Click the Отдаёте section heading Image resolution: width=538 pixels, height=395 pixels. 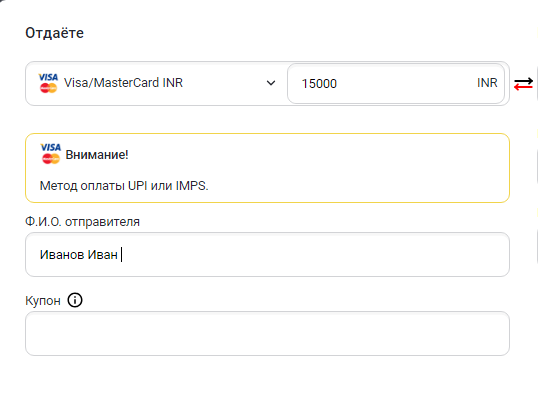tap(55, 33)
